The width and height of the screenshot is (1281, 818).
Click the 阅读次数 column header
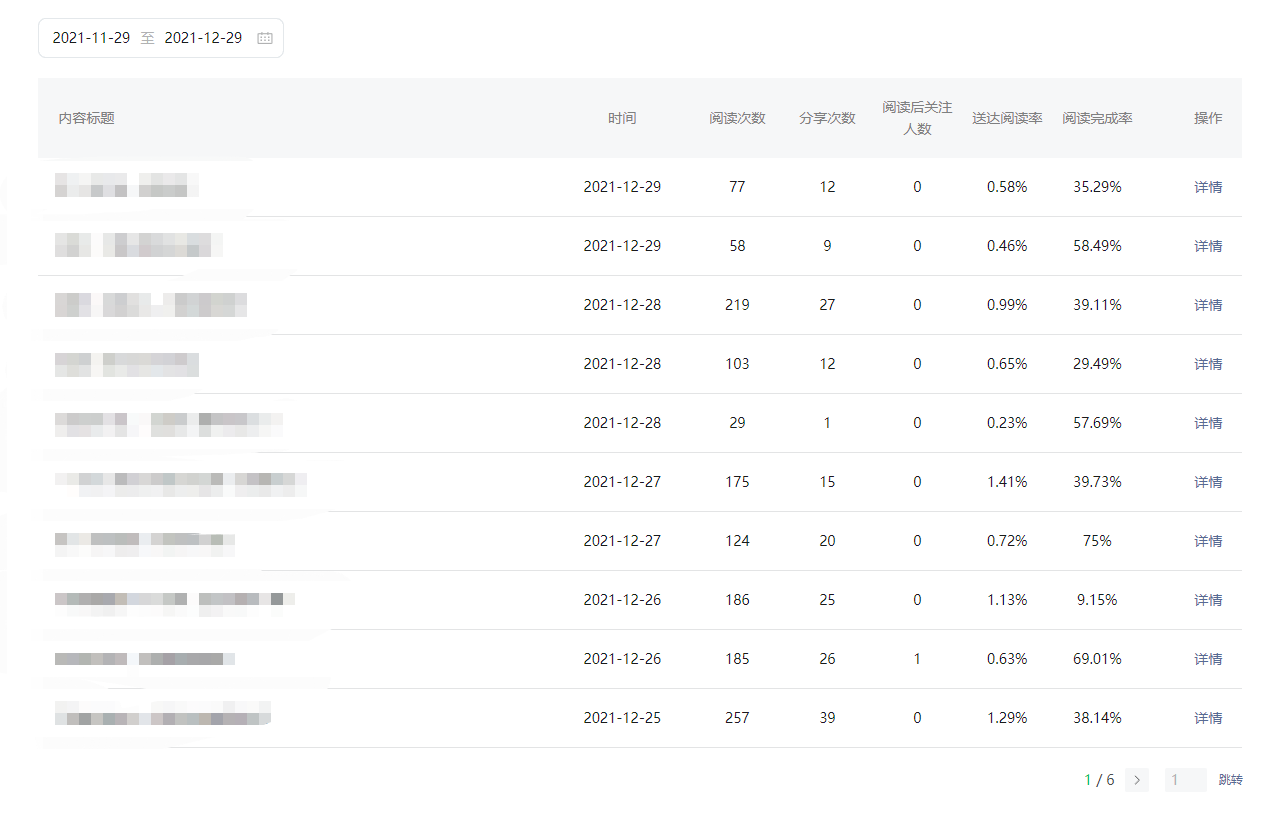737,118
